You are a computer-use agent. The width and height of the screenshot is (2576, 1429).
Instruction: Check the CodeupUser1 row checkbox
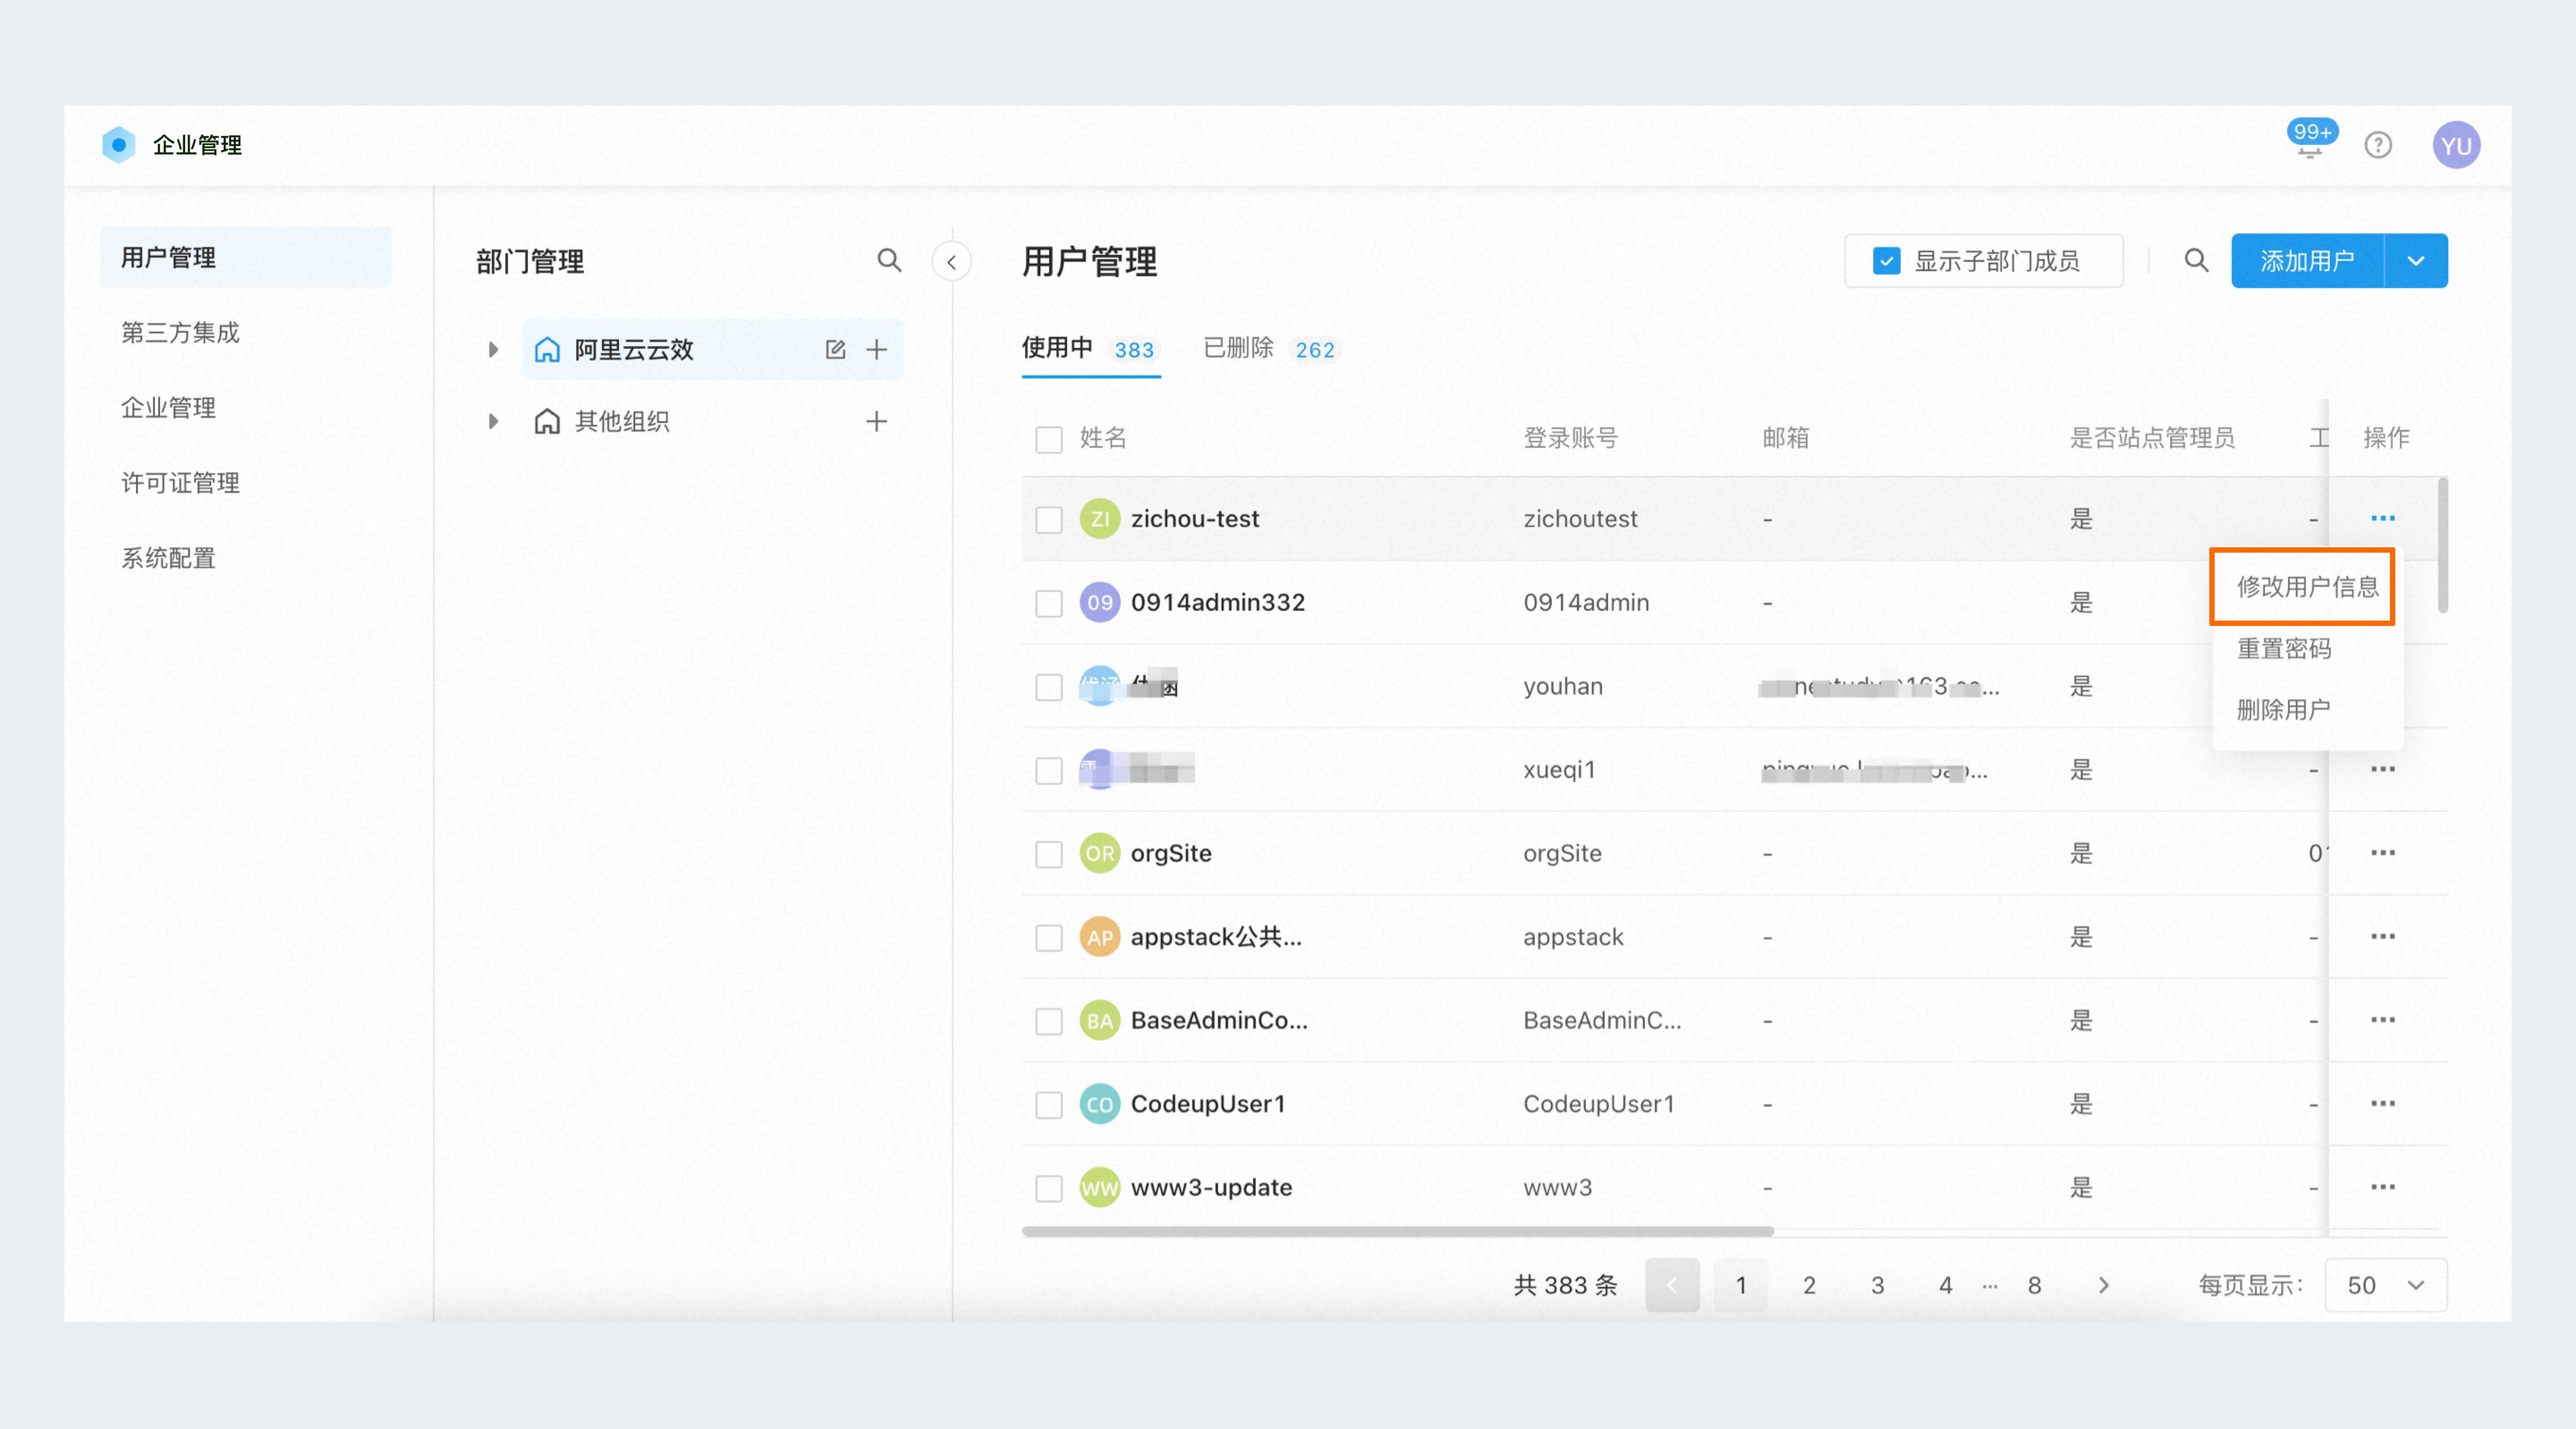click(1049, 1105)
